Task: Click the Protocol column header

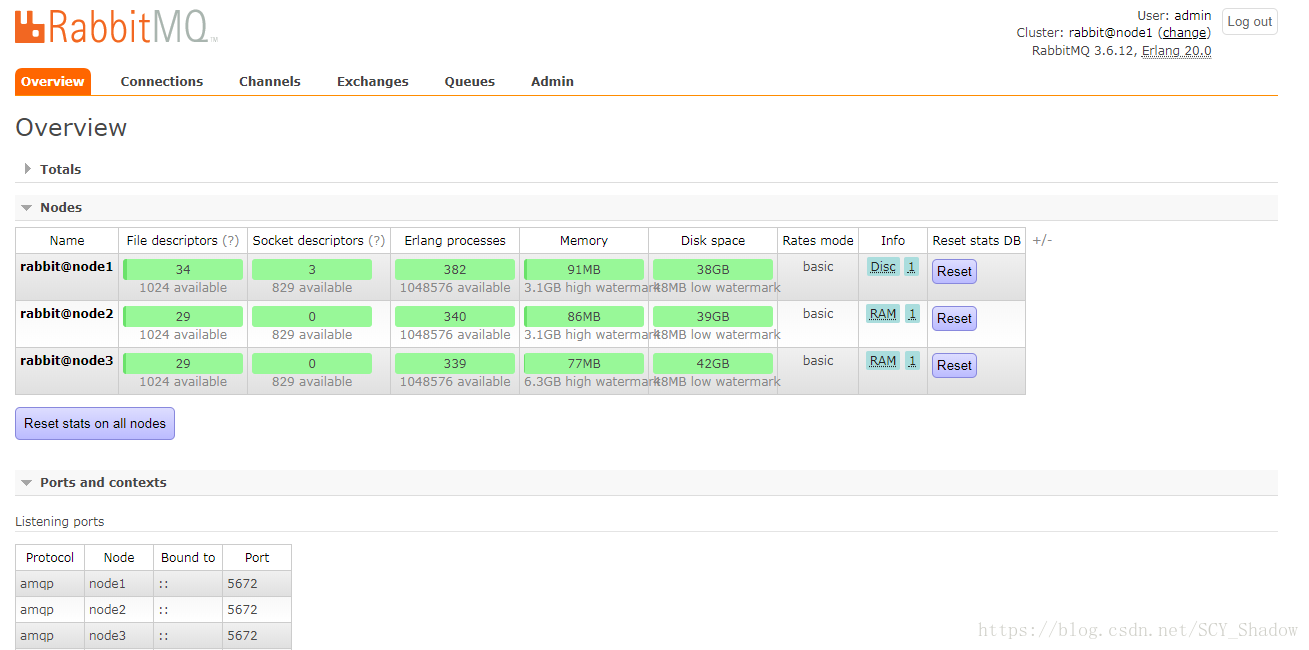Action: click(50, 558)
